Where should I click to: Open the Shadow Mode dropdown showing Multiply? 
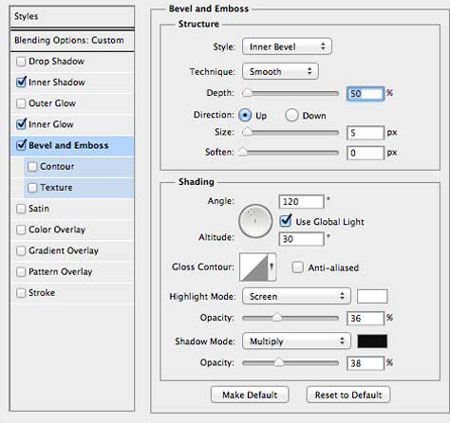[x=296, y=341]
